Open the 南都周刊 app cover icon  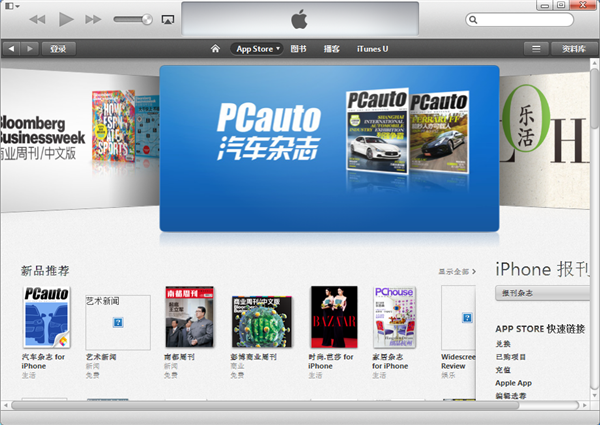pyautogui.click(x=189, y=317)
